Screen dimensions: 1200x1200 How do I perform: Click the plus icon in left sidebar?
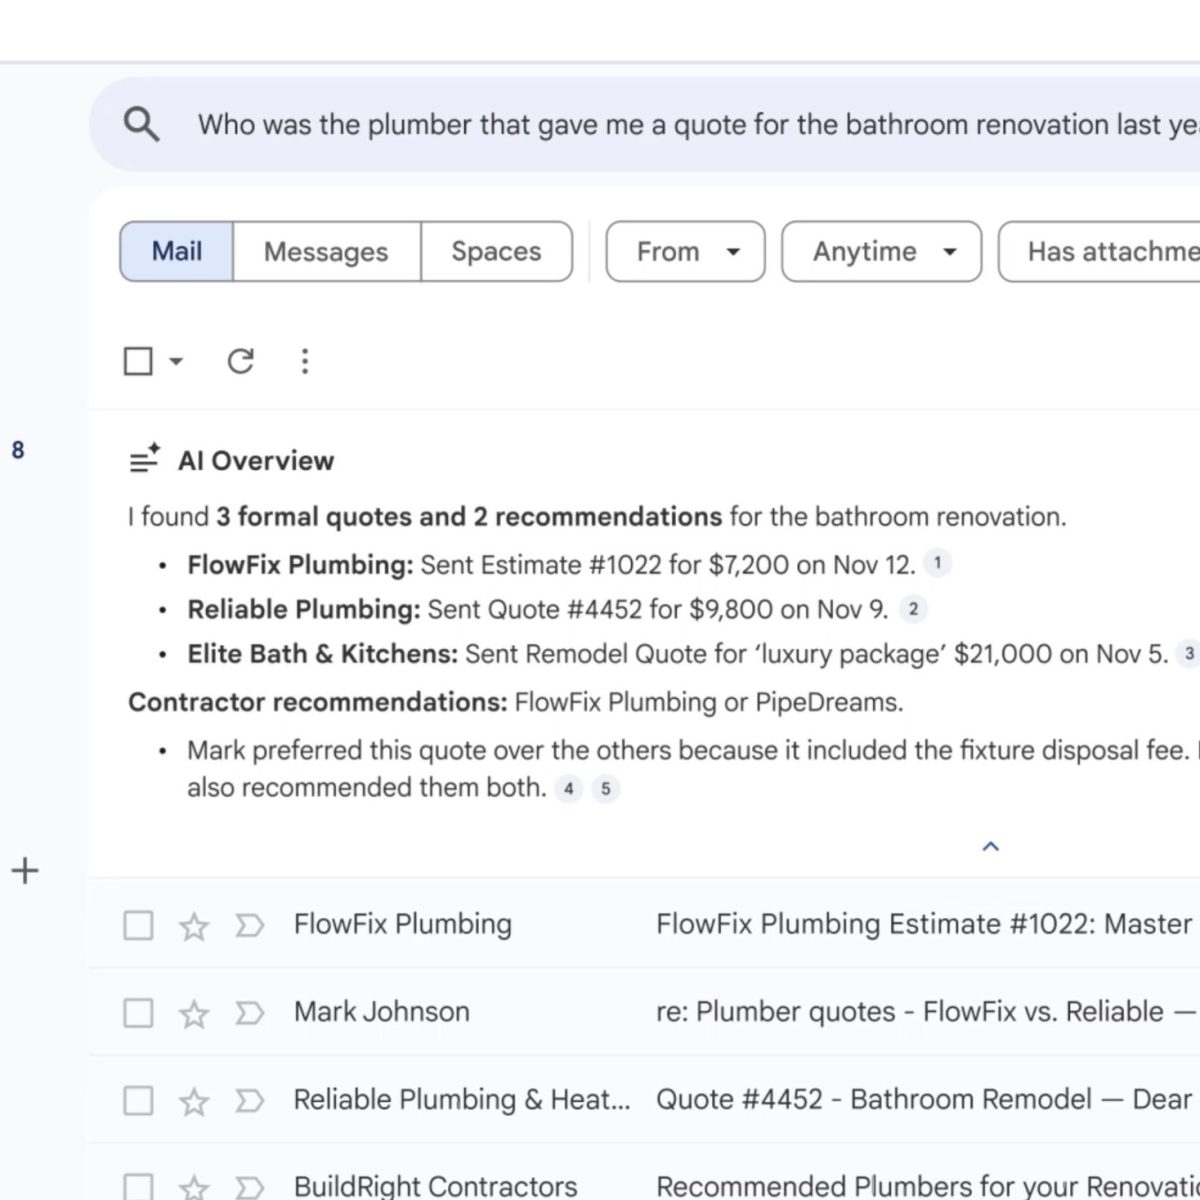point(25,871)
